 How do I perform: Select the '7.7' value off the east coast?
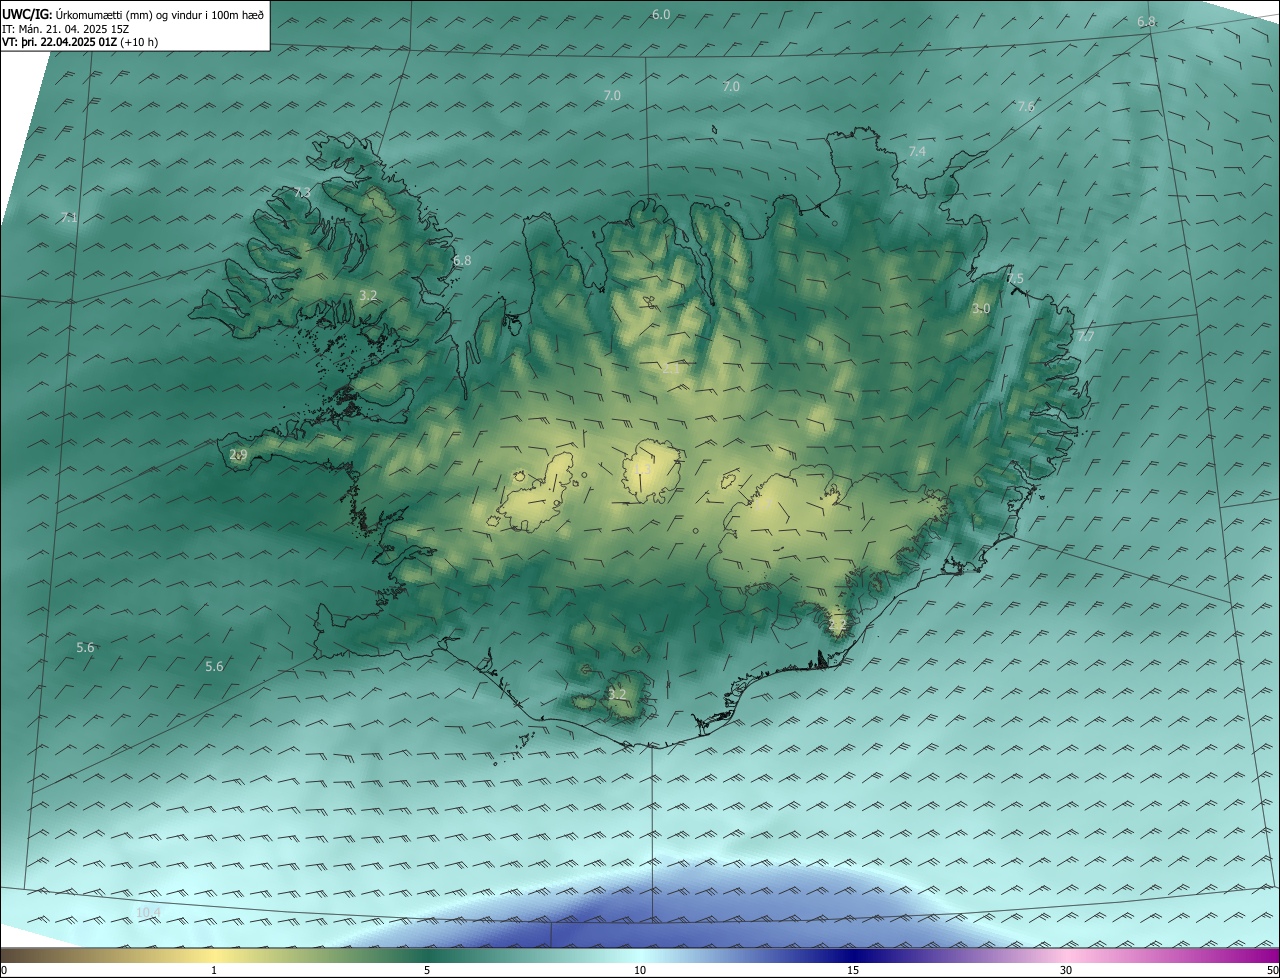[1085, 336]
